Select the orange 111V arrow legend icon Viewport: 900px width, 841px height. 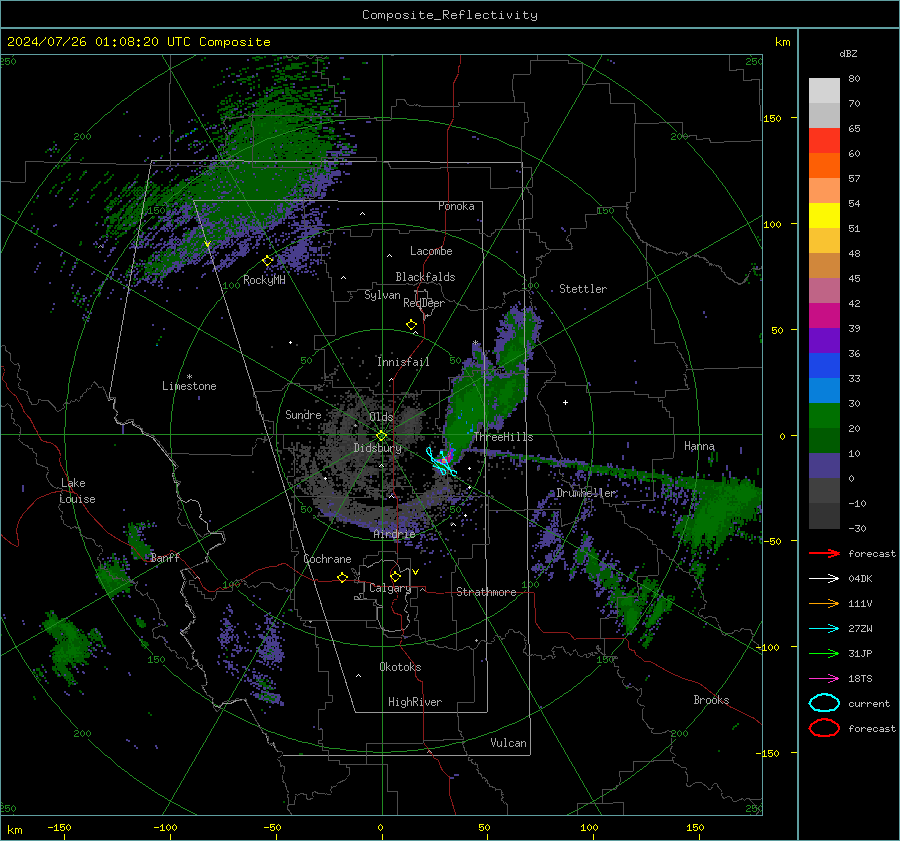tap(824, 603)
